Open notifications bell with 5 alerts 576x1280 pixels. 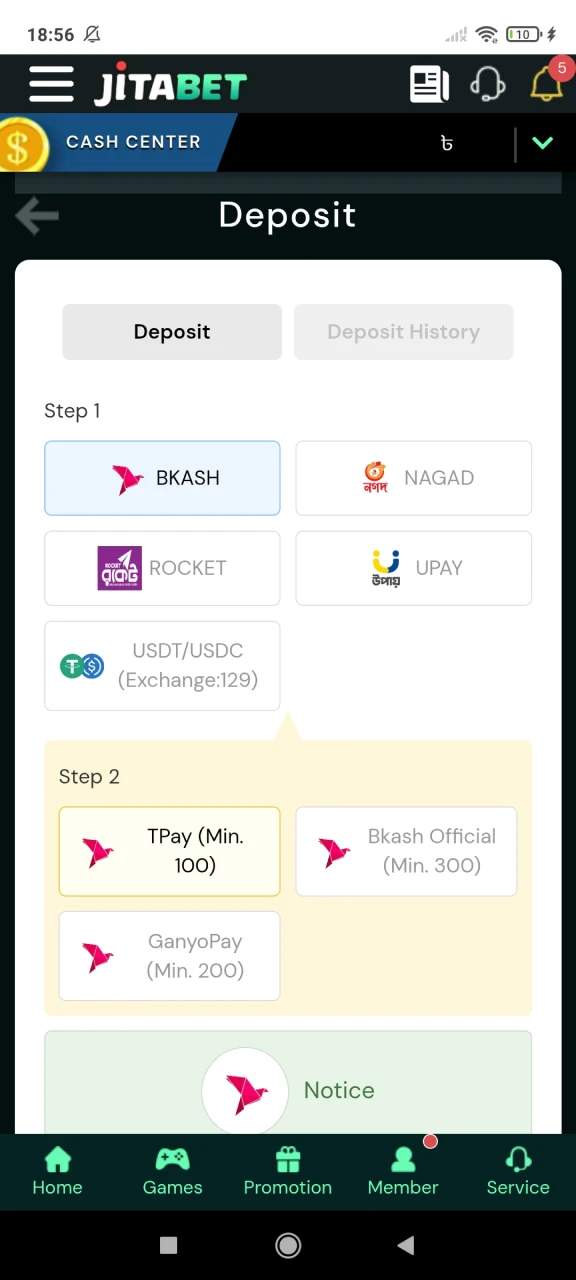coord(546,84)
